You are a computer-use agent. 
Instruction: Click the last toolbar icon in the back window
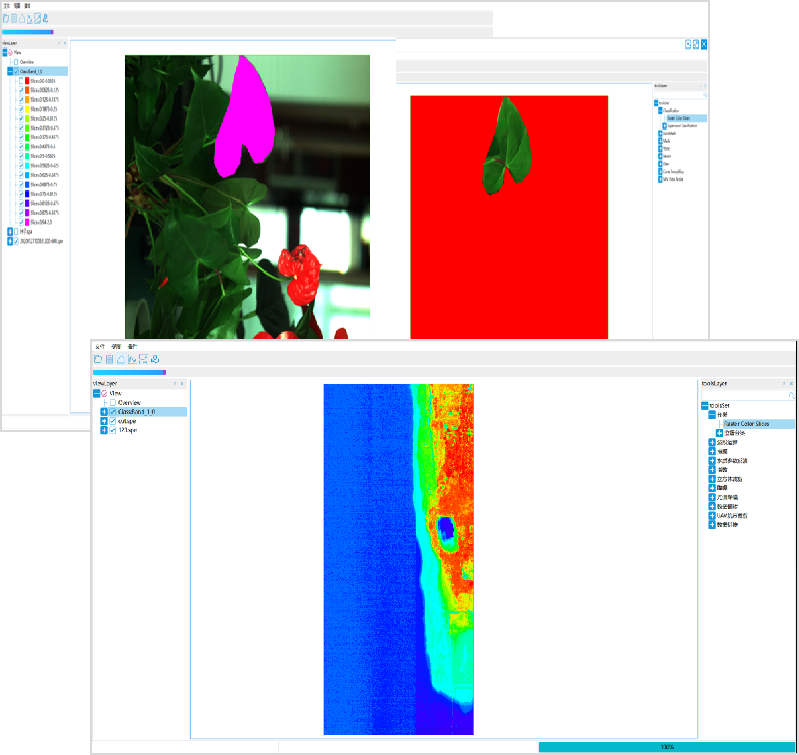45,18
